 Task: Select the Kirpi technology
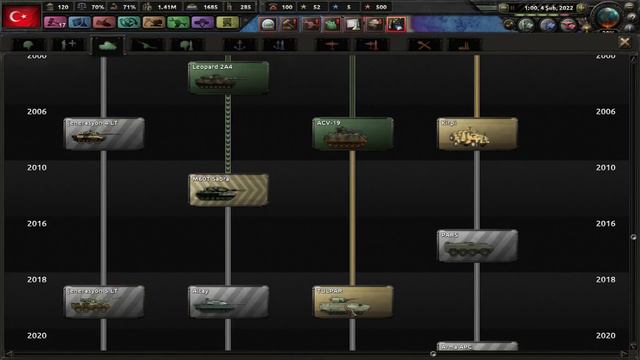point(477,134)
